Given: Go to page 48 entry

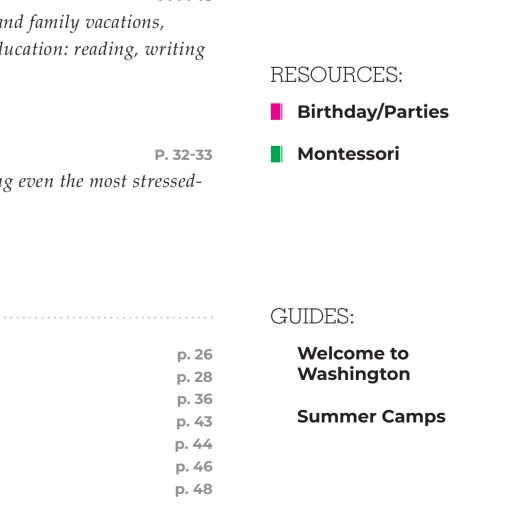Looking at the screenshot, I should coord(194,489).
